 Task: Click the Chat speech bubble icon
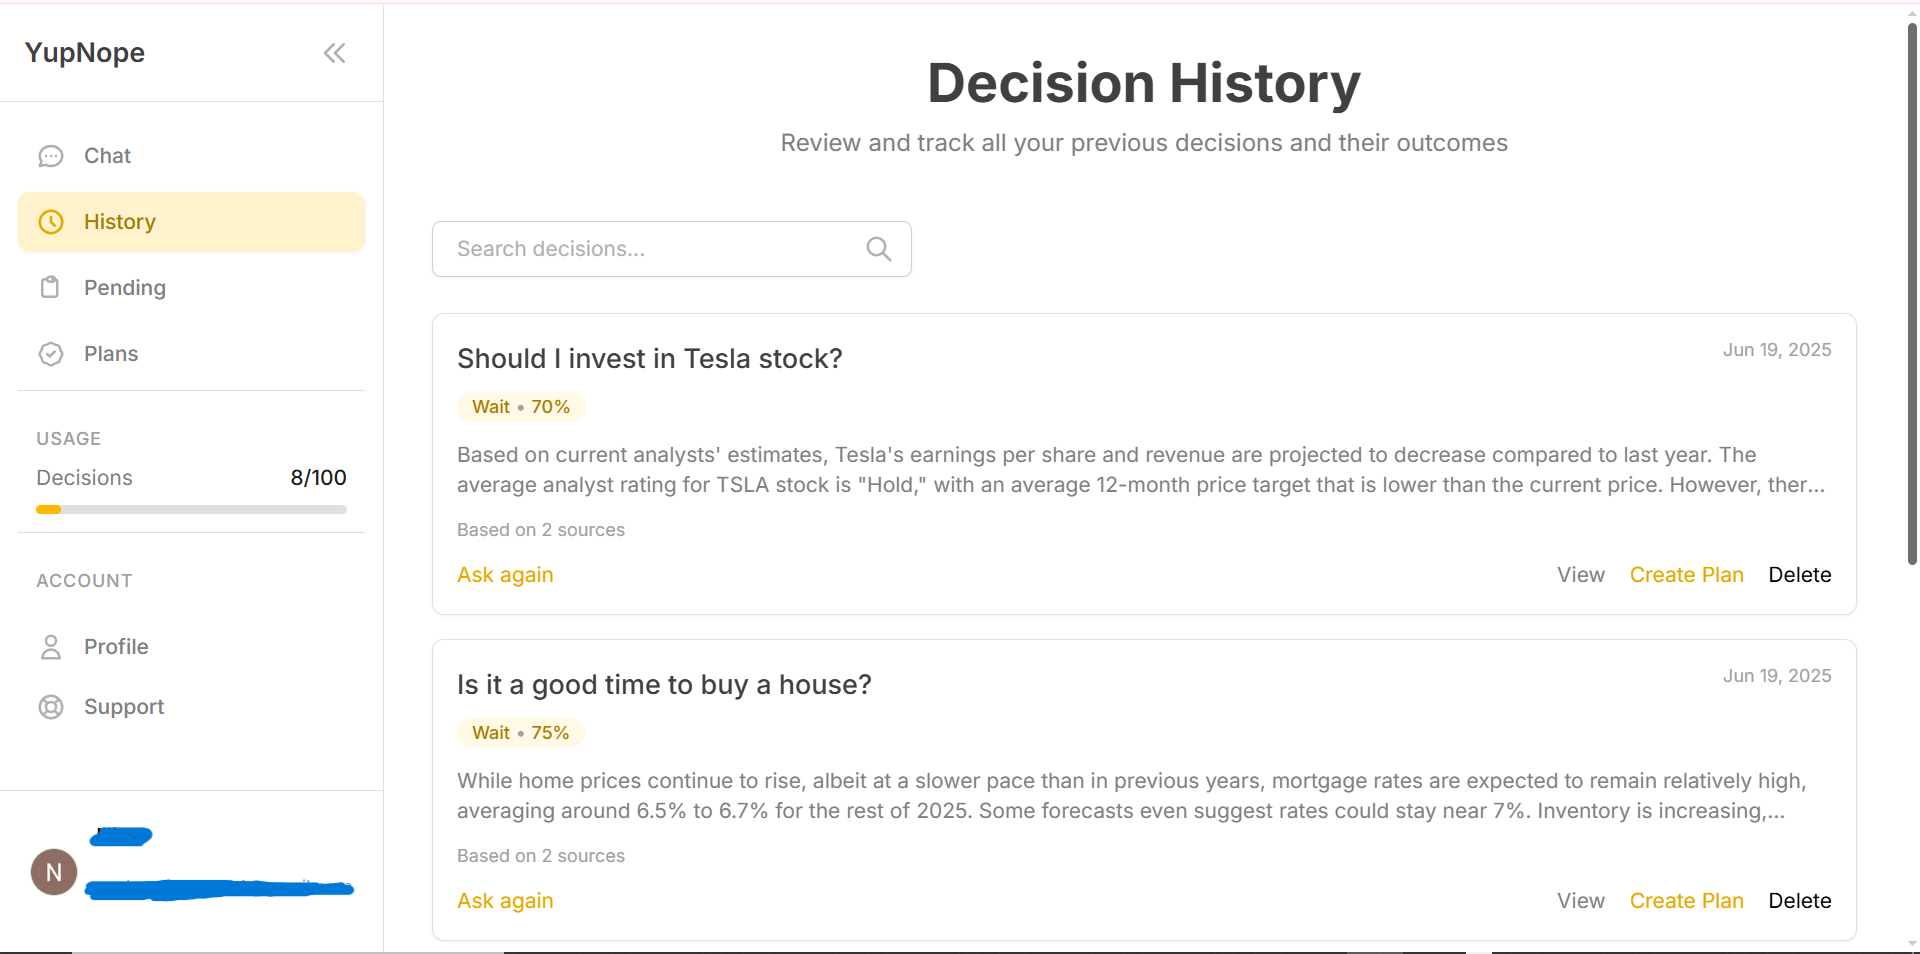point(51,156)
